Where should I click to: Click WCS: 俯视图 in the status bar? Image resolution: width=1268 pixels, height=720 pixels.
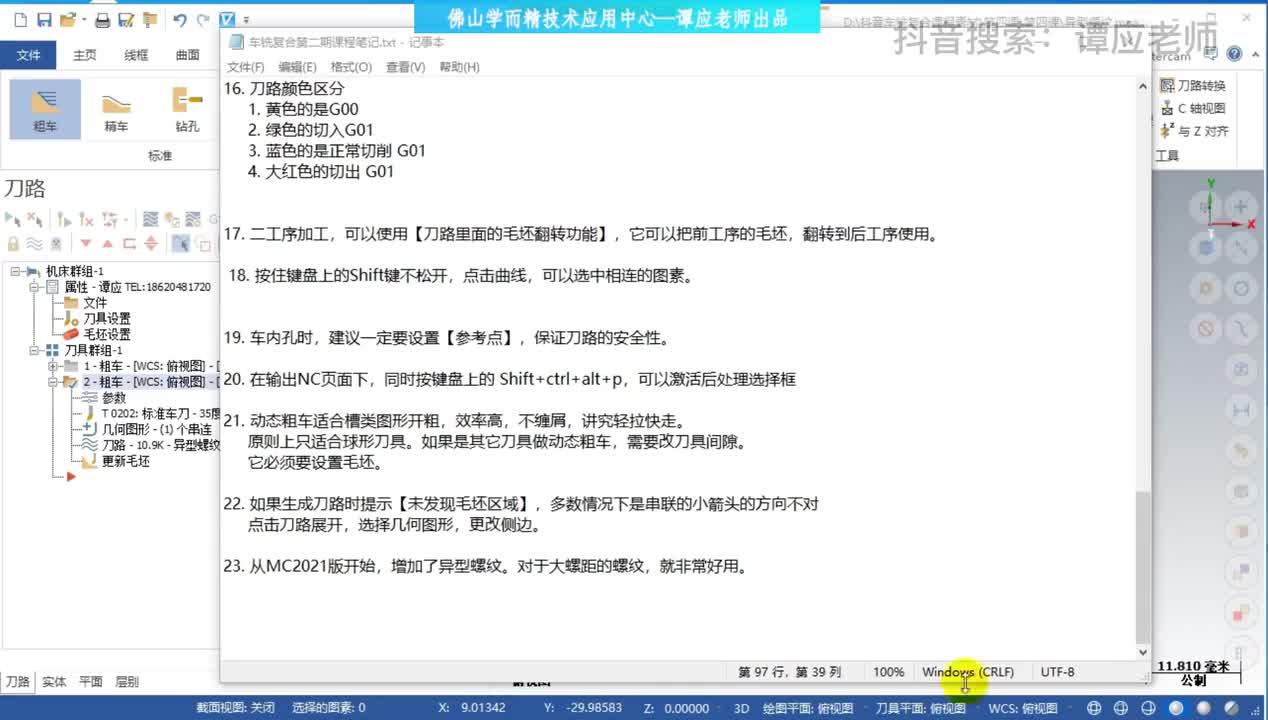(1023, 708)
